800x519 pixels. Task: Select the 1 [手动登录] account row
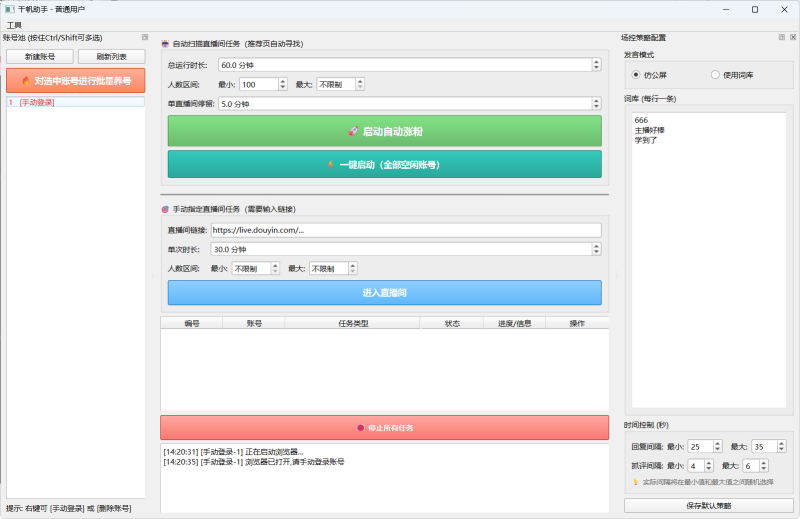point(76,103)
